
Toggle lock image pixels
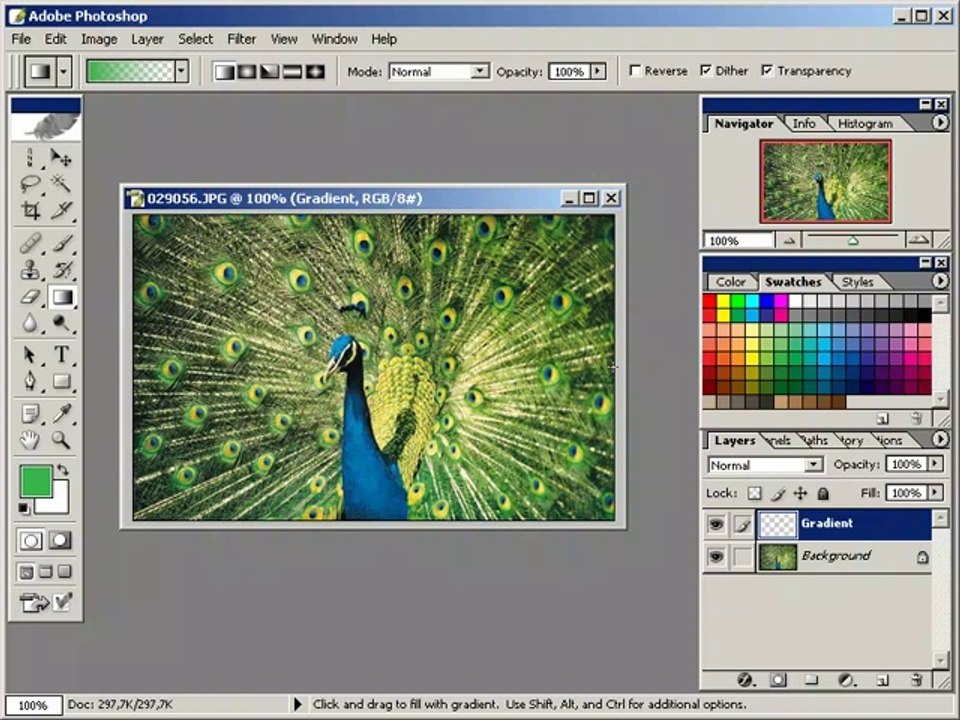(778, 493)
